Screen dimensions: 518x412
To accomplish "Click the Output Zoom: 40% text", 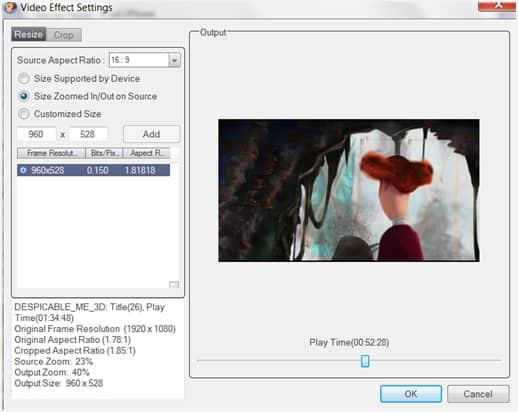I will (52, 372).
